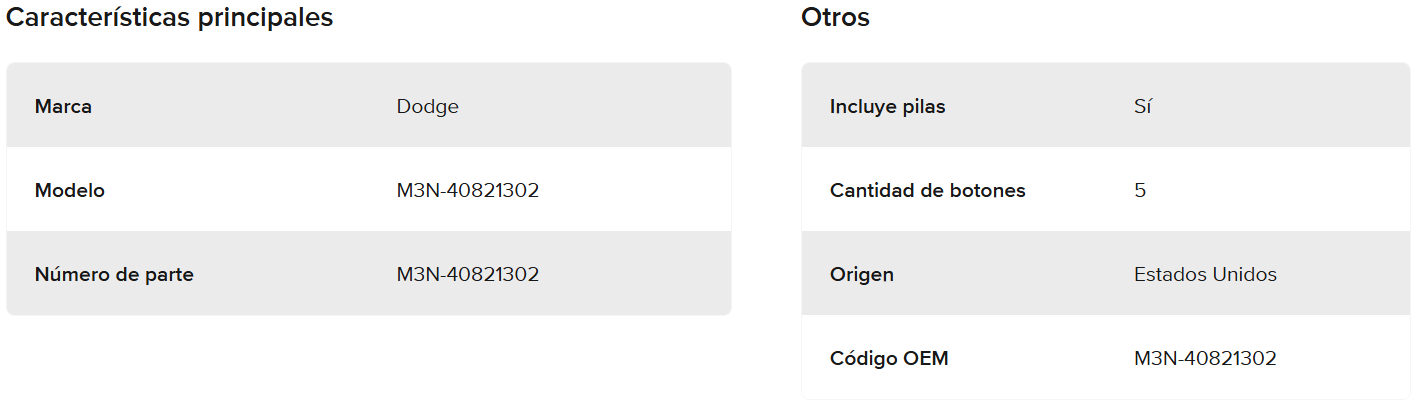The width and height of the screenshot is (1420, 407).
Task: Select the Modelo label
Action: coord(69,190)
